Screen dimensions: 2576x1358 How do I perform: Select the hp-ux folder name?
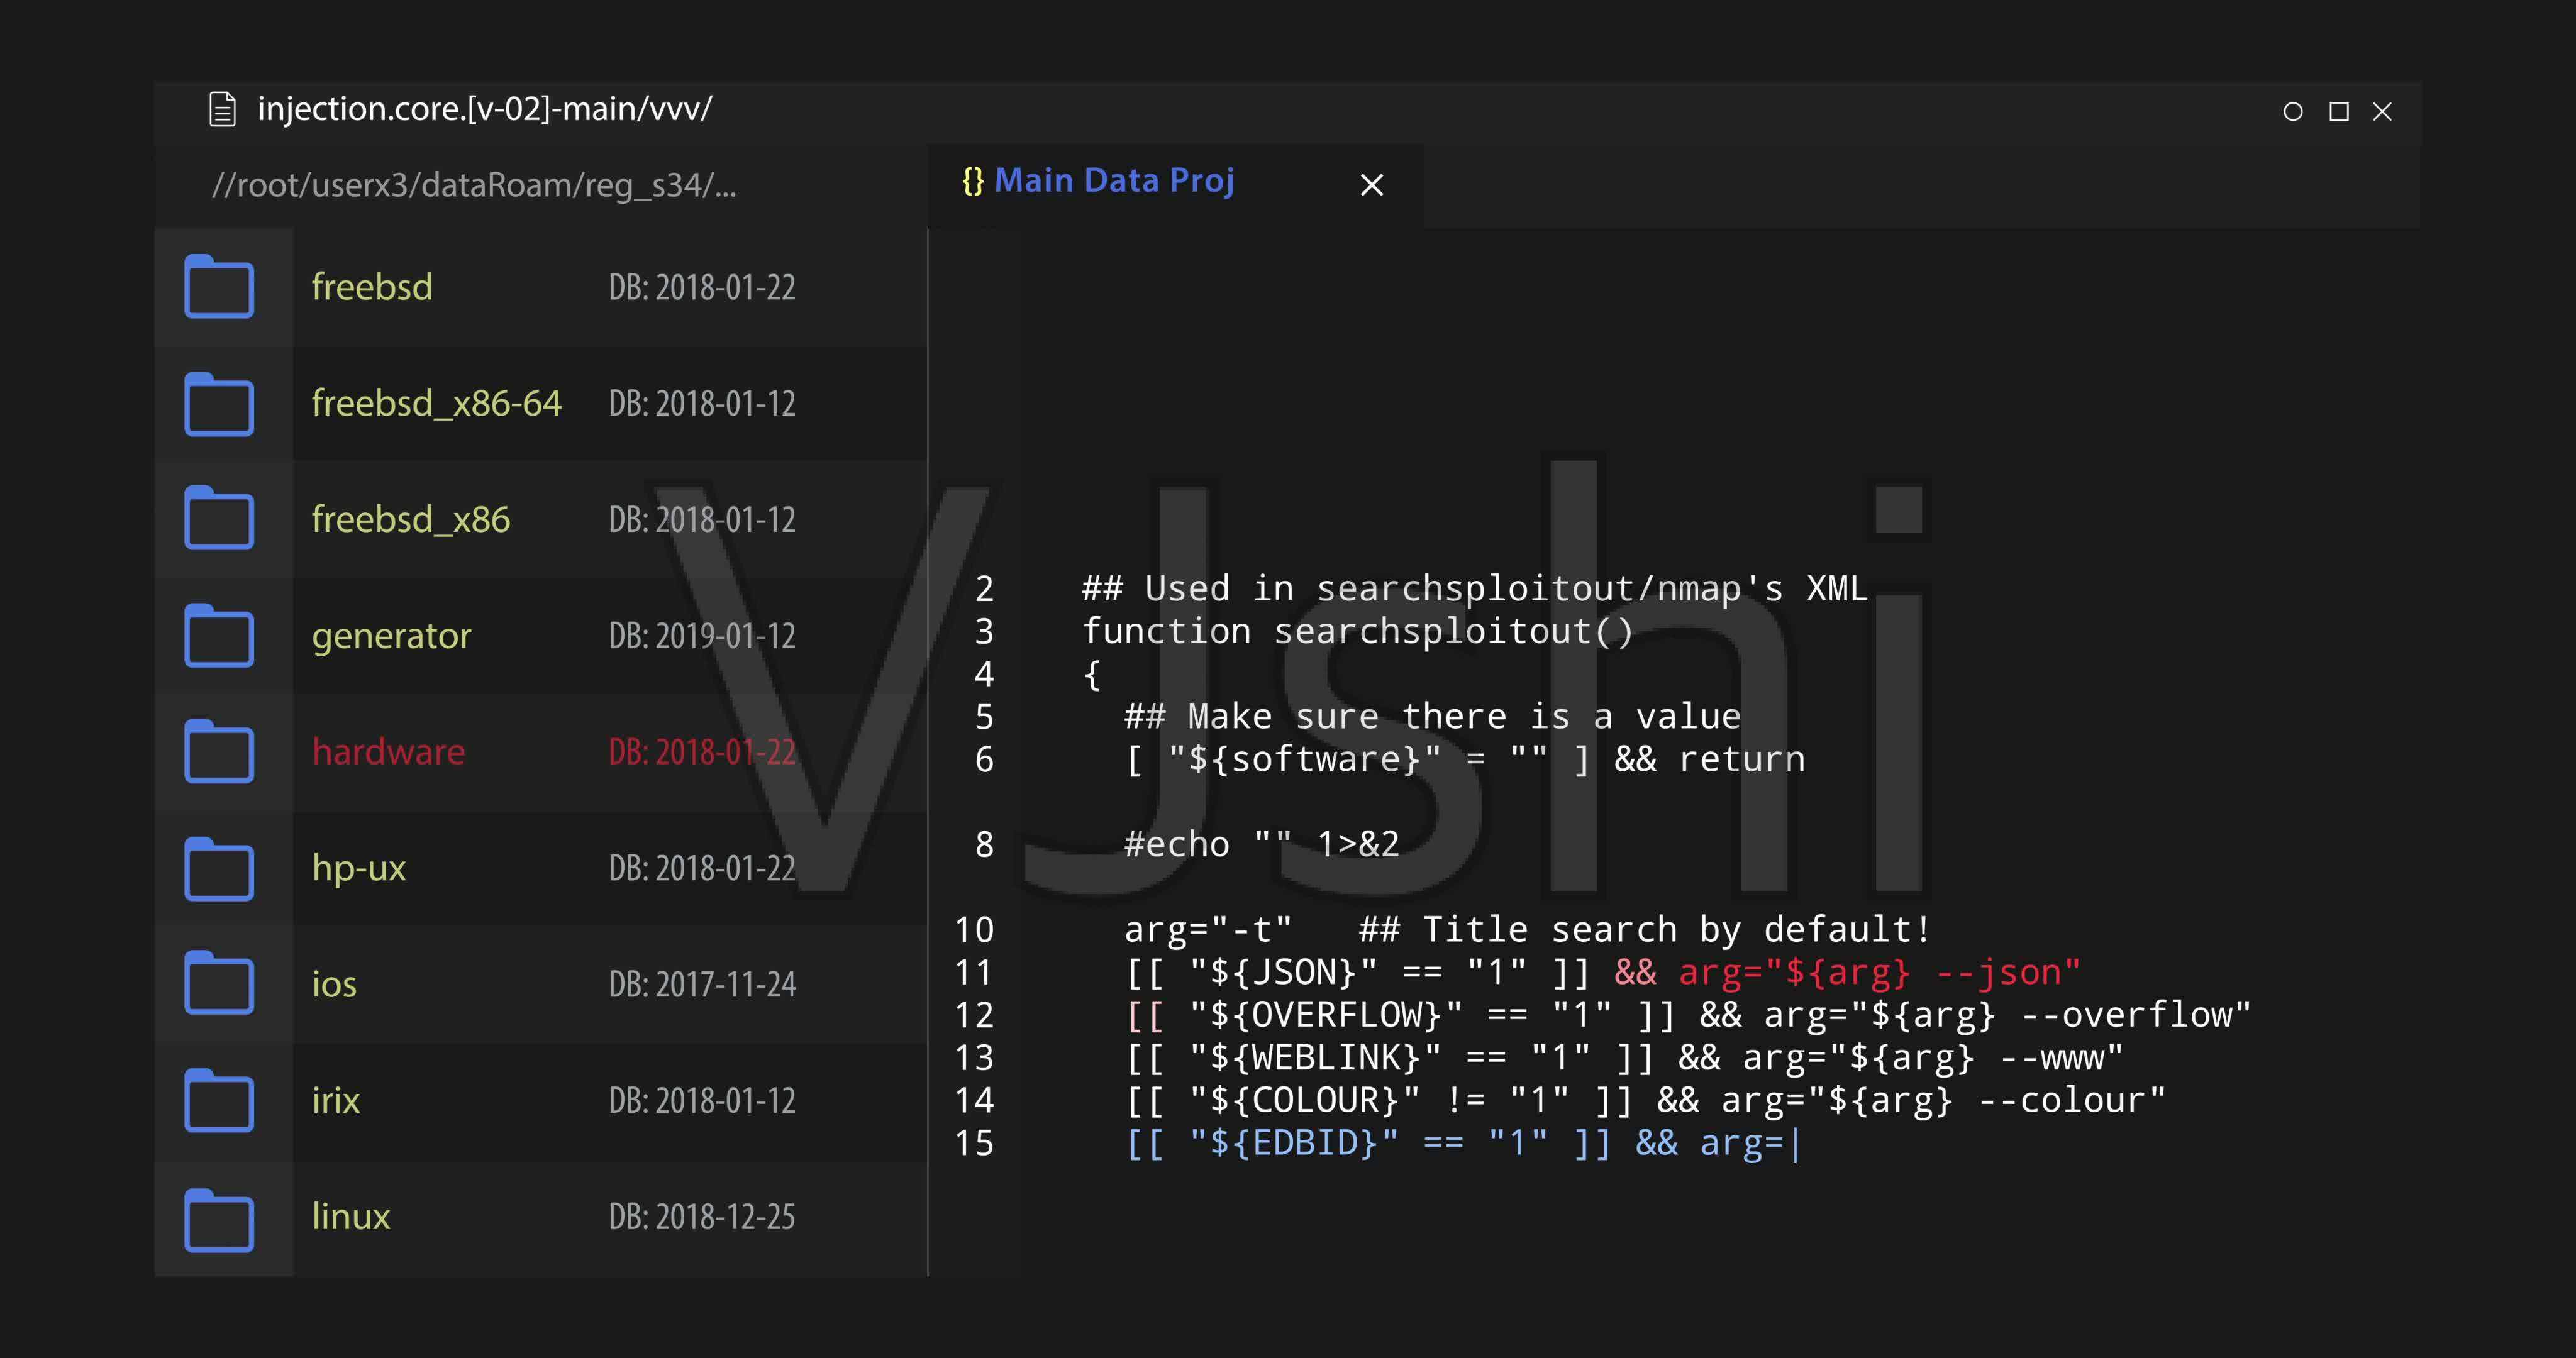[x=359, y=868]
